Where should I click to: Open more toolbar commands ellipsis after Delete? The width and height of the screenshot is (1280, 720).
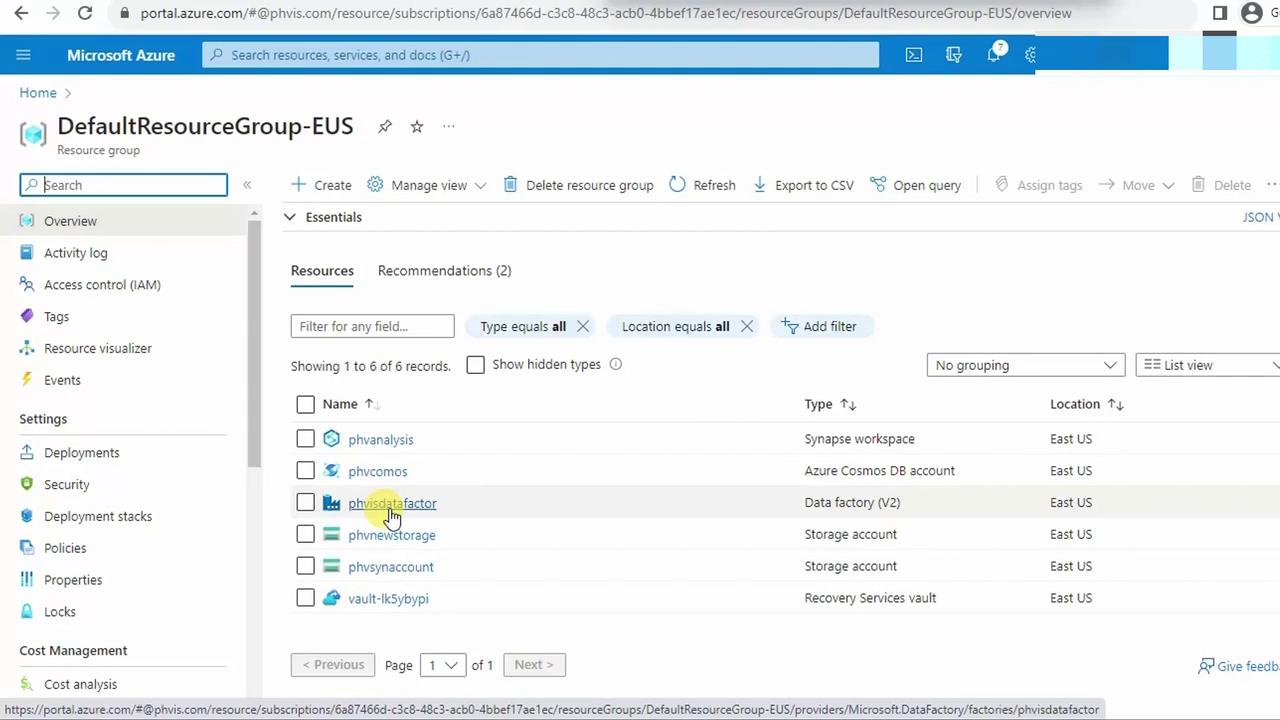pos(1272,184)
